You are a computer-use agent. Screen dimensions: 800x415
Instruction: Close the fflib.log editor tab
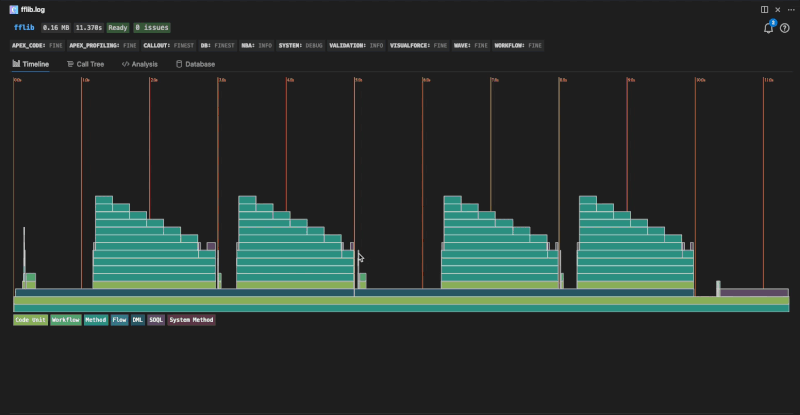(778, 9)
